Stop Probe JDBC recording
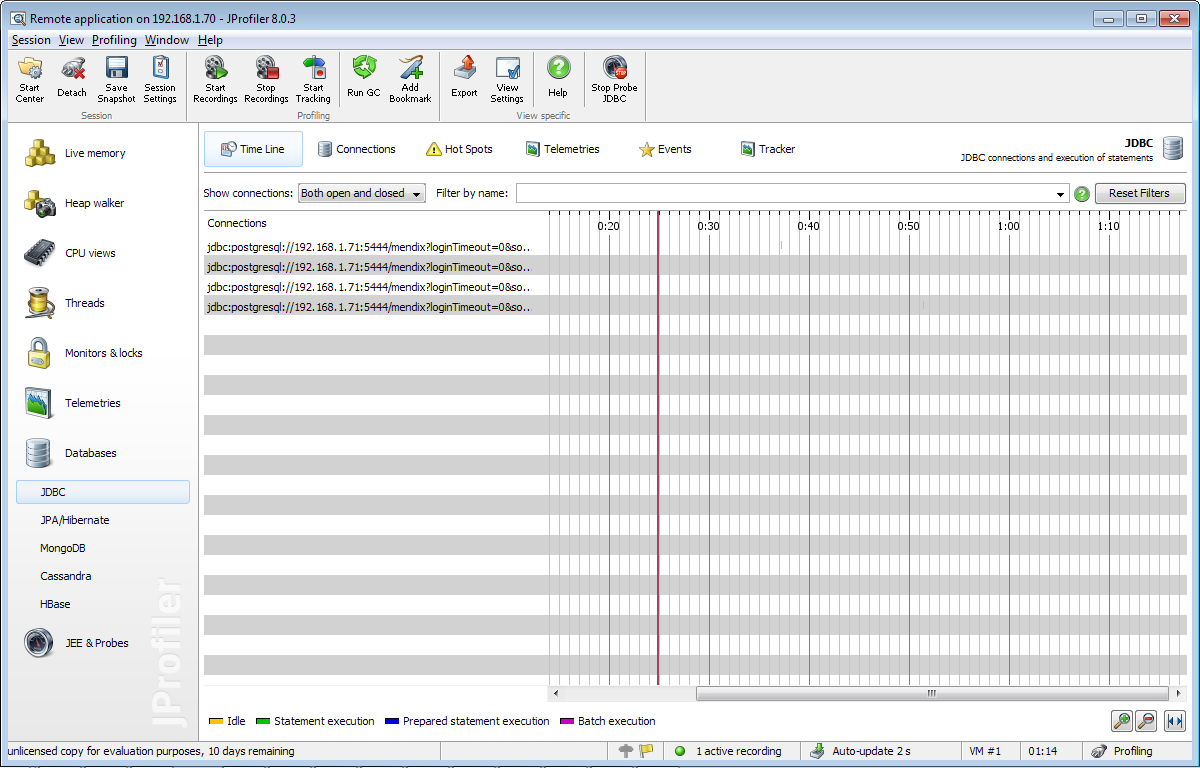1200x768 pixels. coord(614,79)
